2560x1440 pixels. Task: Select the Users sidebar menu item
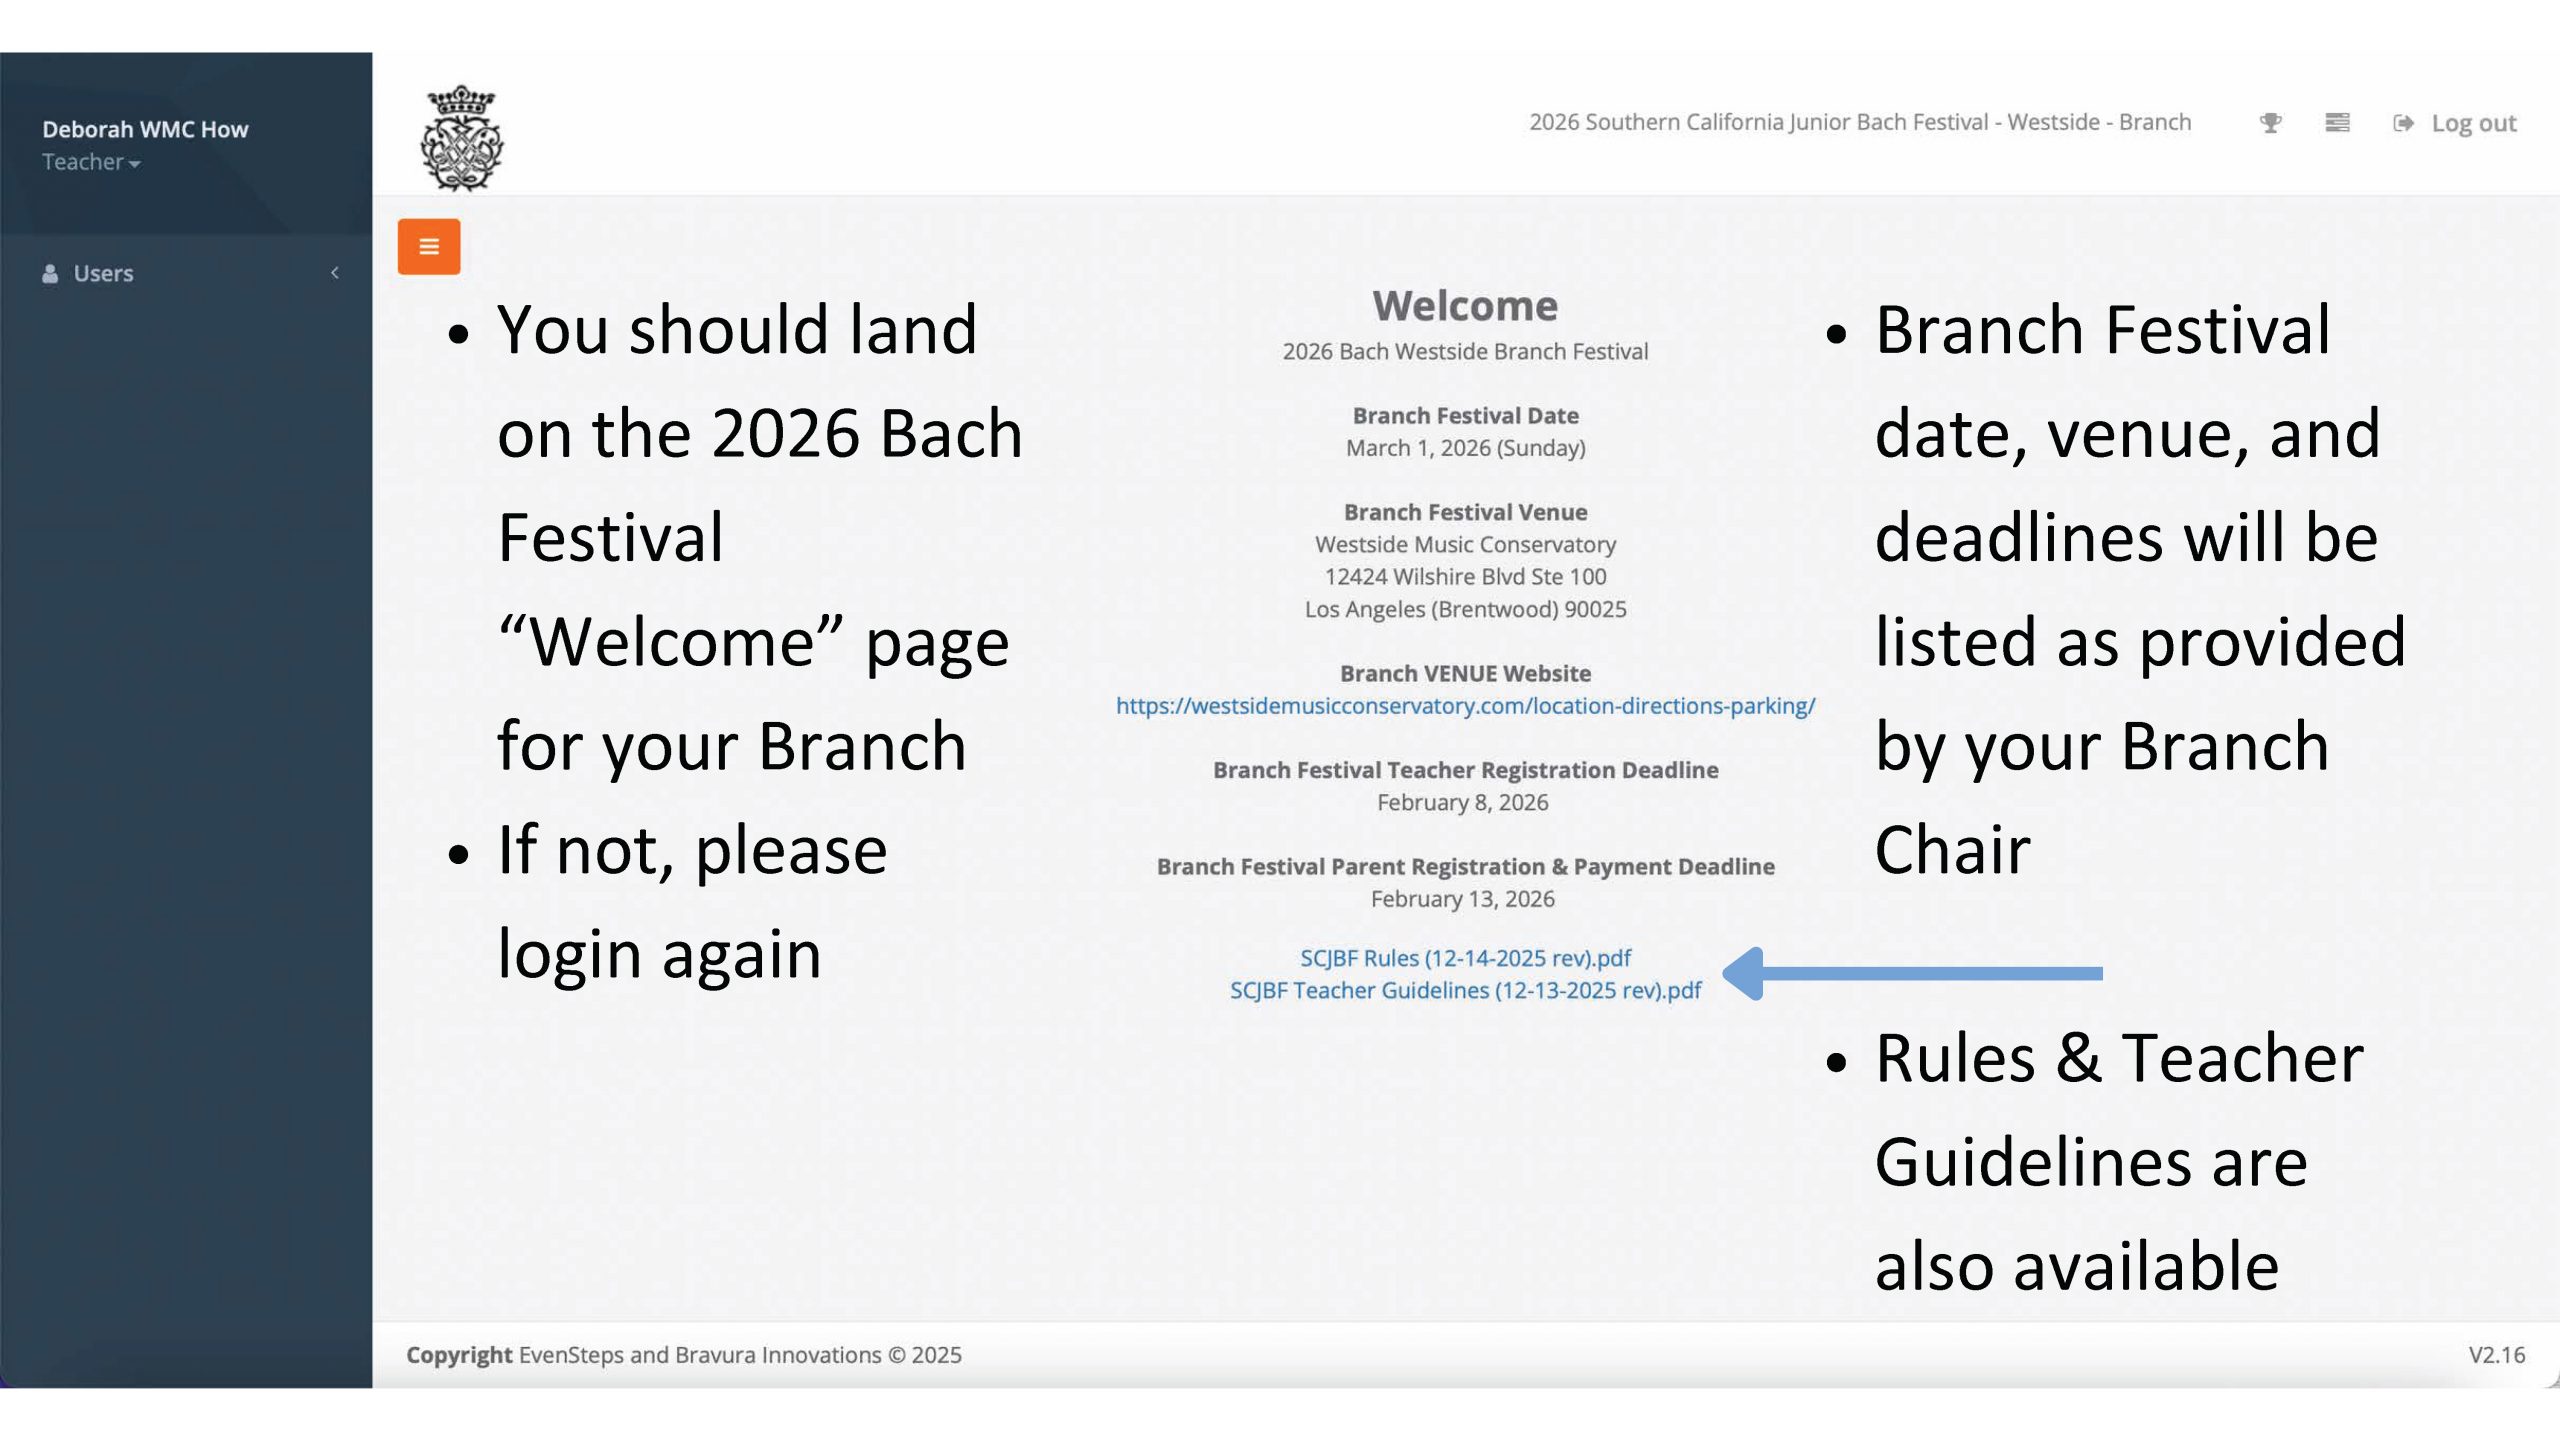click(x=103, y=273)
